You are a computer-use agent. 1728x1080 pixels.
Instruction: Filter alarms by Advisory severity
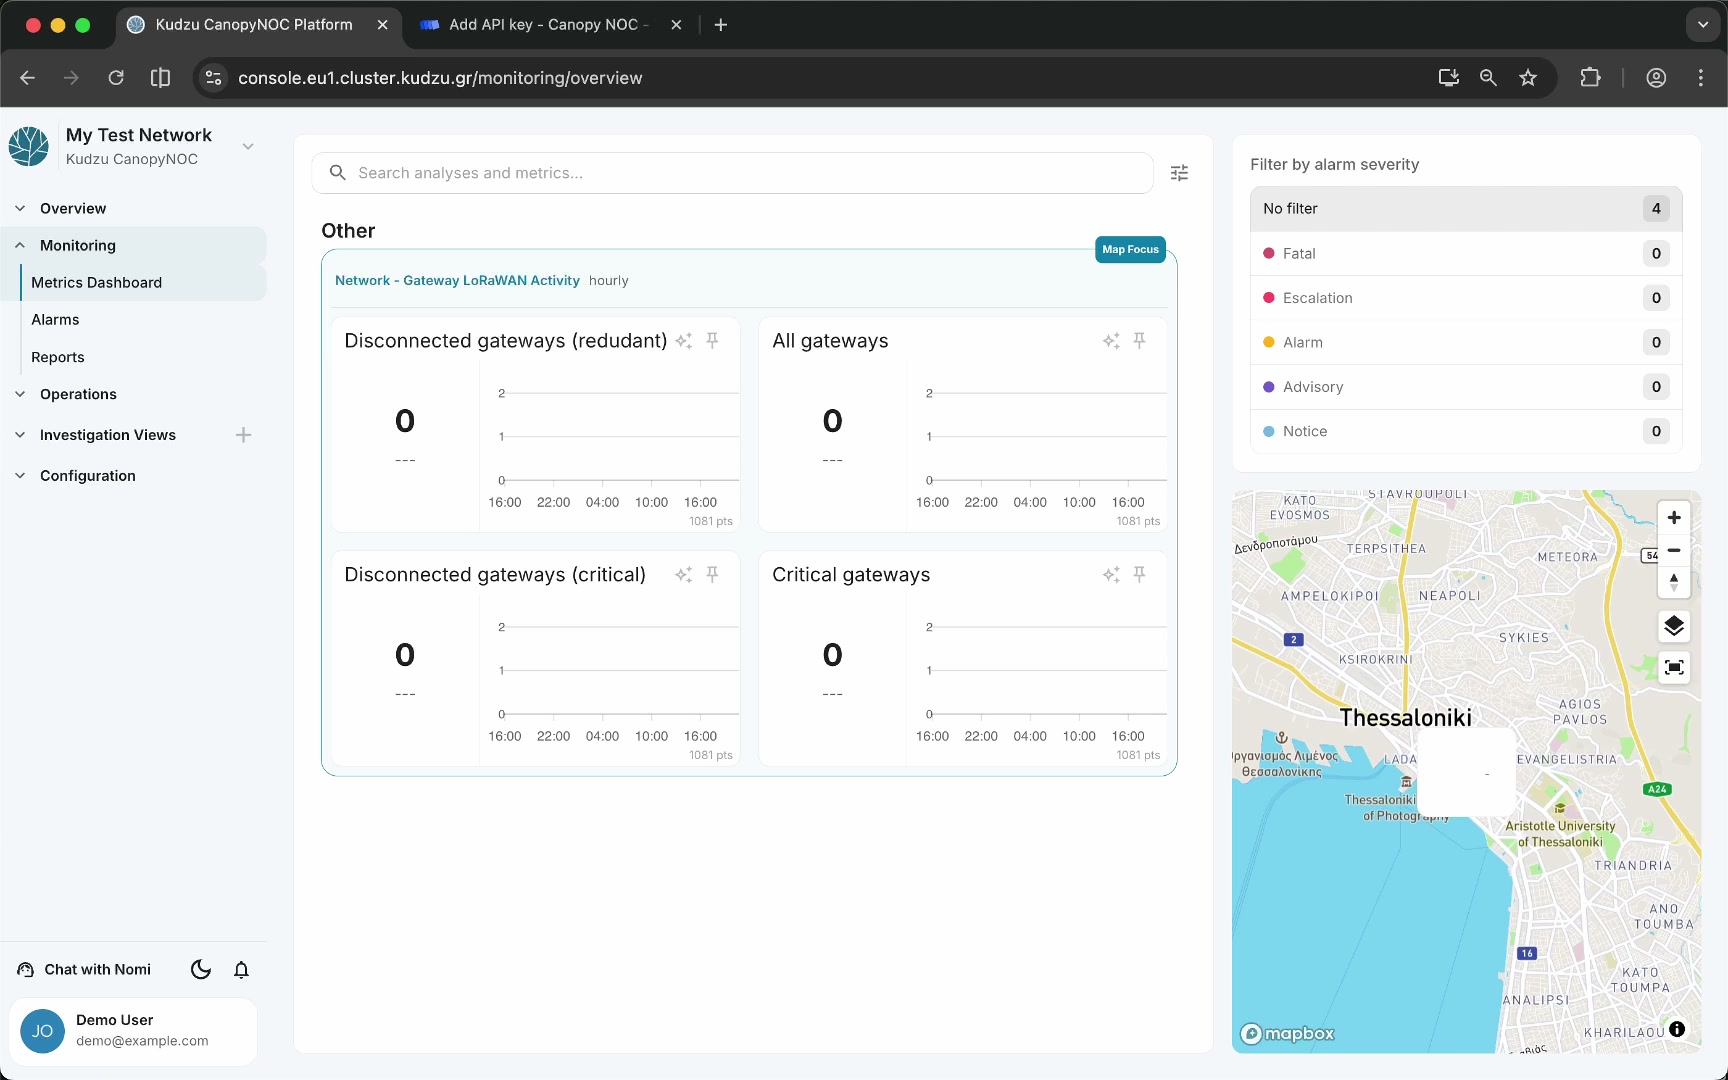[x=1466, y=387]
